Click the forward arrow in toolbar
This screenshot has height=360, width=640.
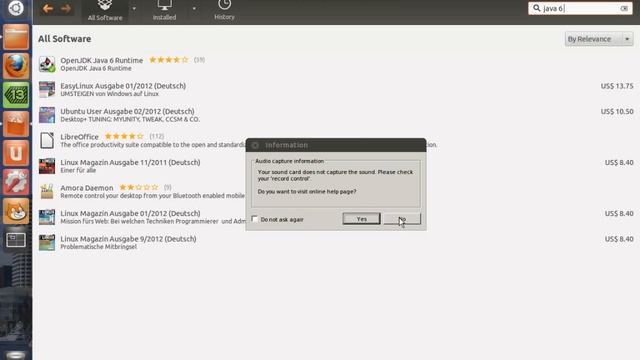[x=66, y=8]
